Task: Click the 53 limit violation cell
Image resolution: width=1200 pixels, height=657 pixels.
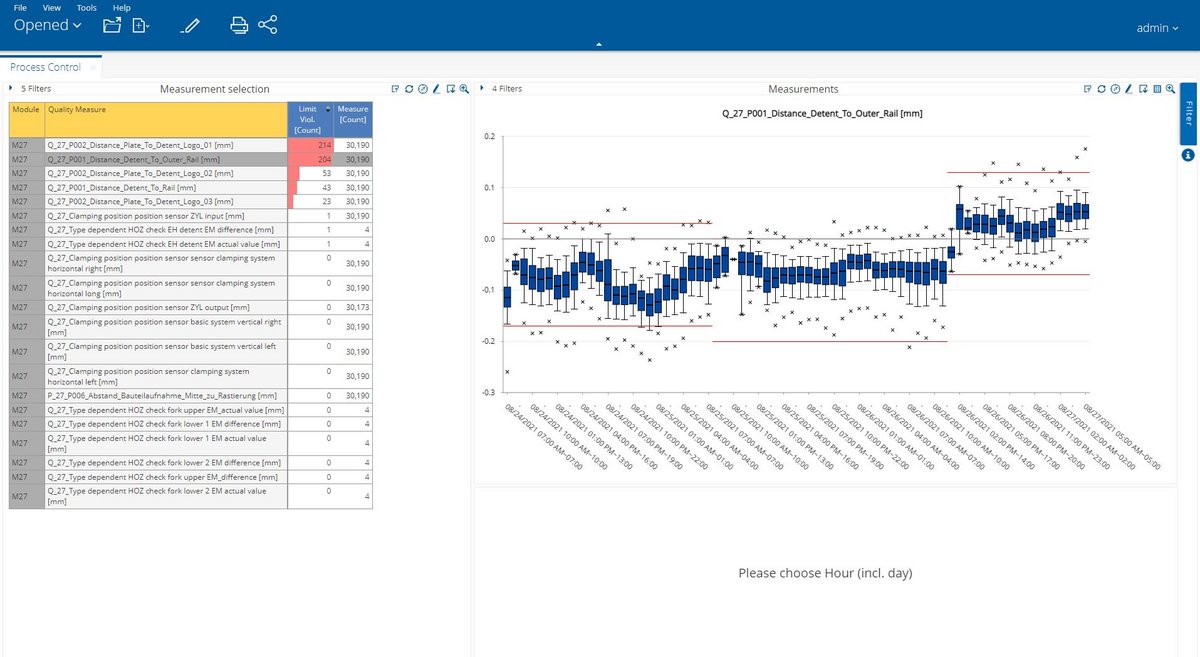Action: click(310, 173)
